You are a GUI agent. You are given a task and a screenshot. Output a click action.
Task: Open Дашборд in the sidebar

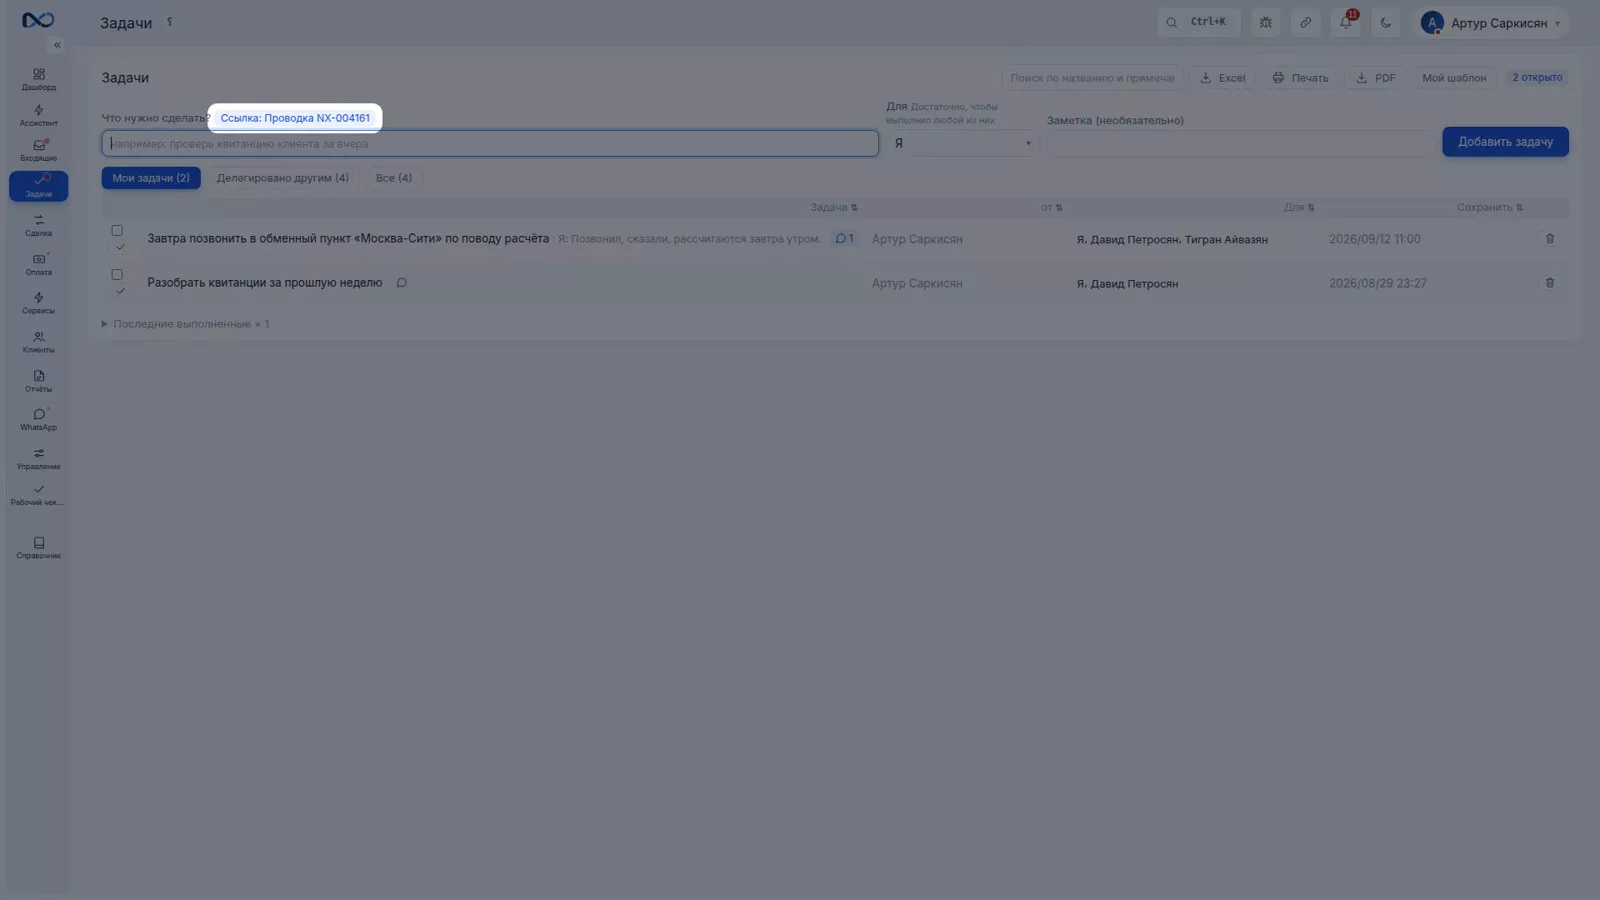38,79
